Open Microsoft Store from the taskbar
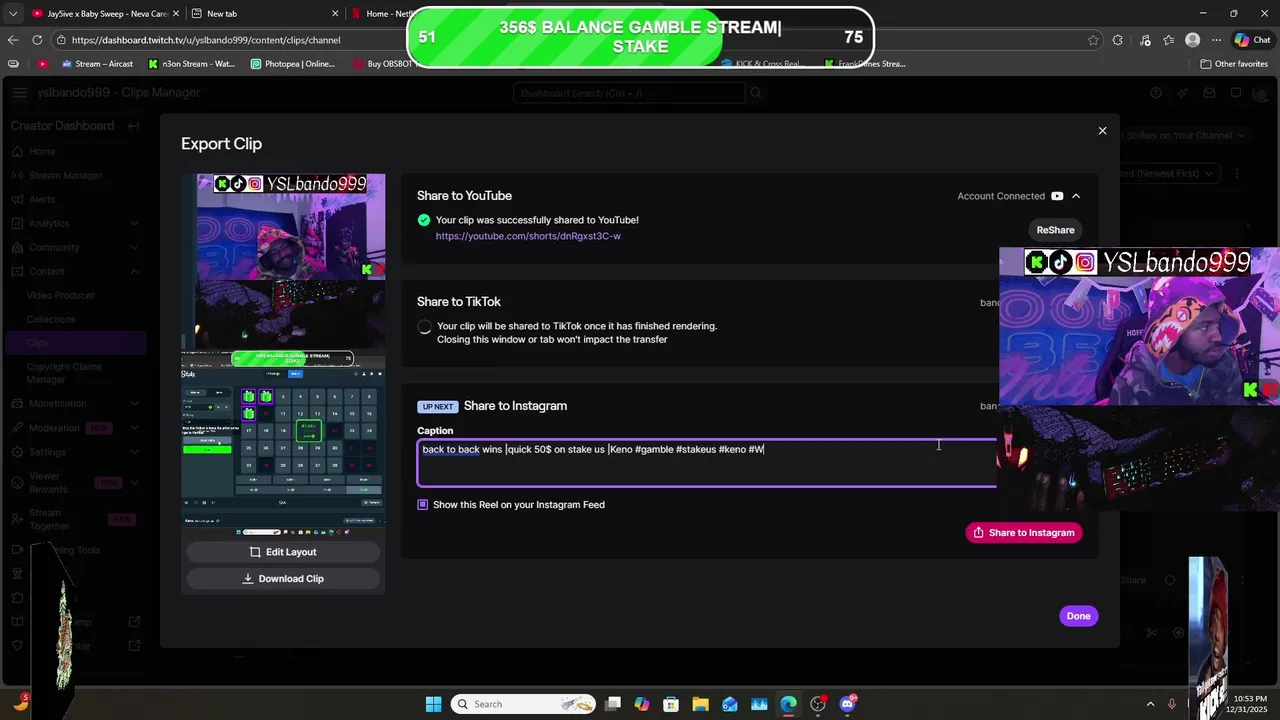This screenshot has height=720, width=1280. coord(671,704)
